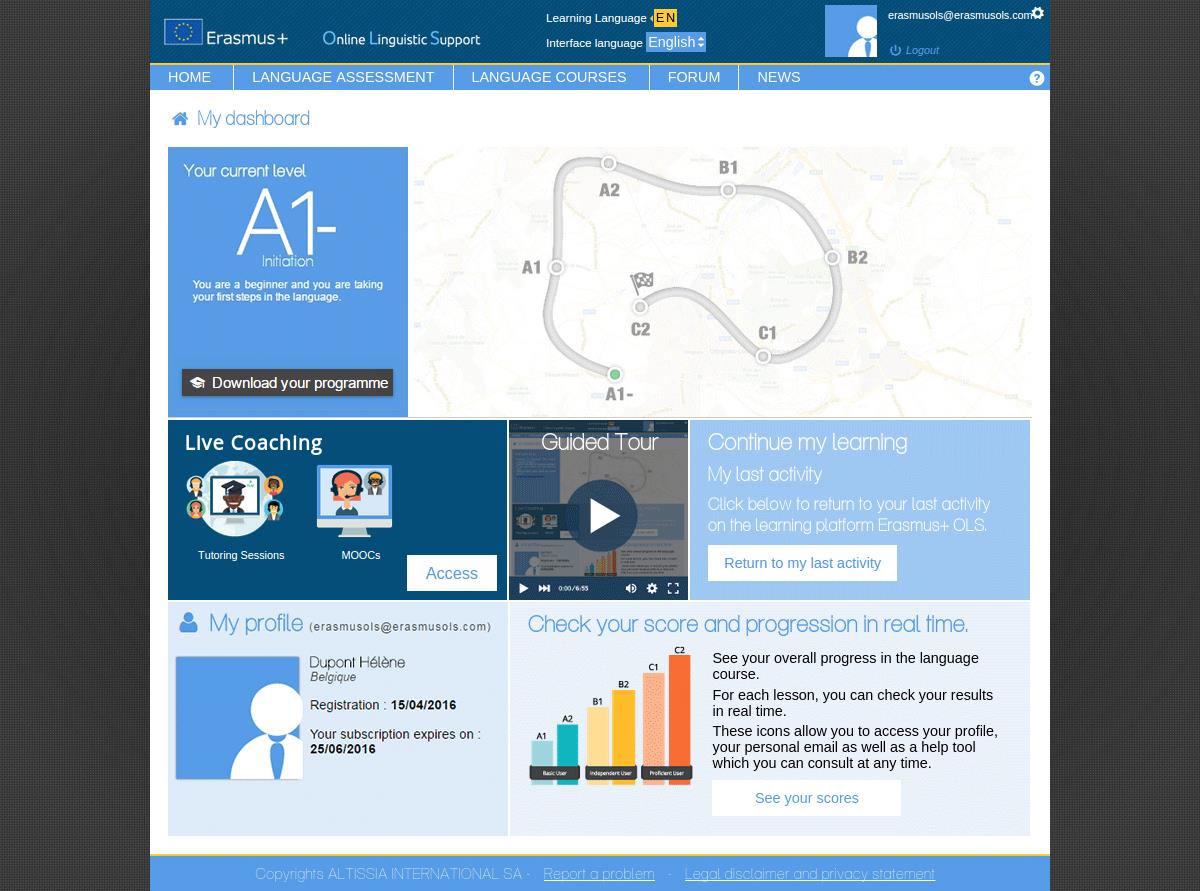This screenshot has width=1200, height=891.
Task: Click the A1- green marker on map
Action: click(x=615, y=375)
